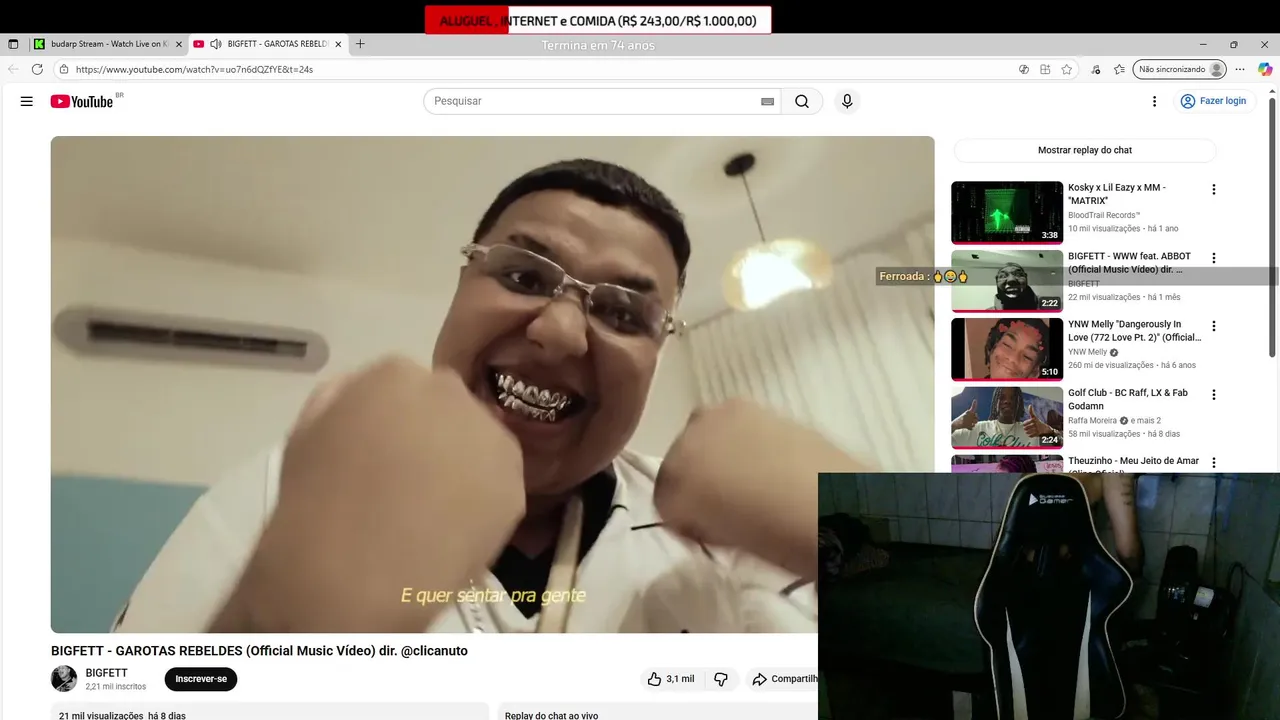1280x720 pixels.
Task: Switch to the budarp Stream Kick tab
Action: pyautogui.click(x=107, y=44)
